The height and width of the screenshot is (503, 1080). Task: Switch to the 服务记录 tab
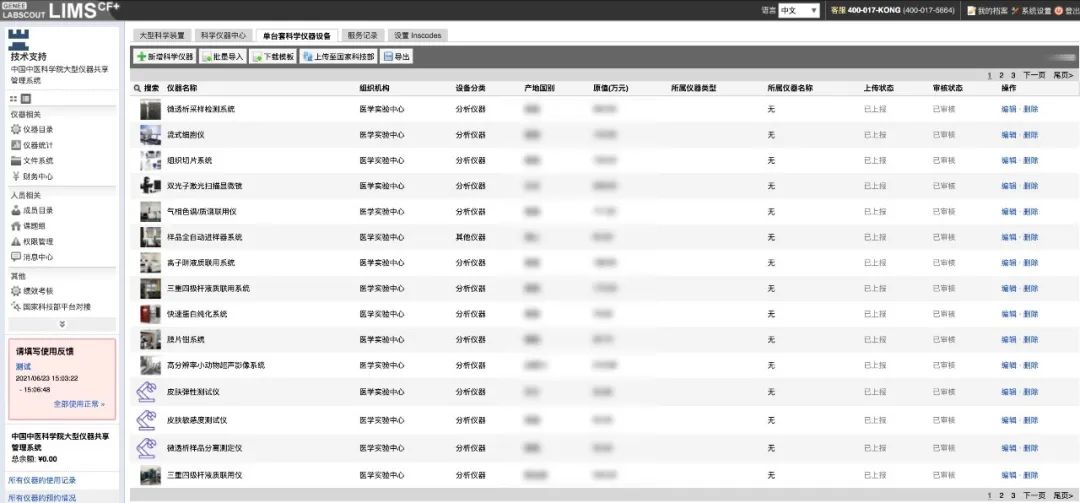362,35
